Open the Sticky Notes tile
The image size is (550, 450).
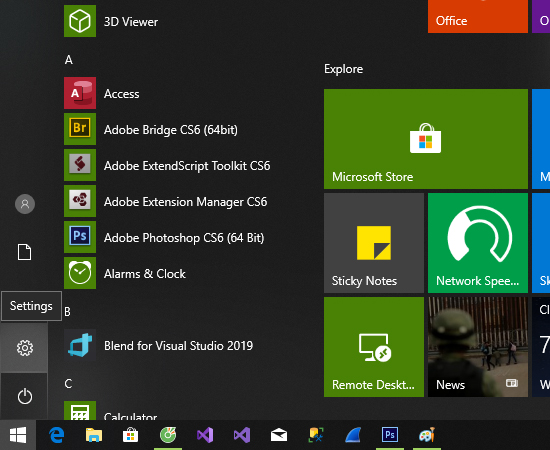click(x=374, y=243)
